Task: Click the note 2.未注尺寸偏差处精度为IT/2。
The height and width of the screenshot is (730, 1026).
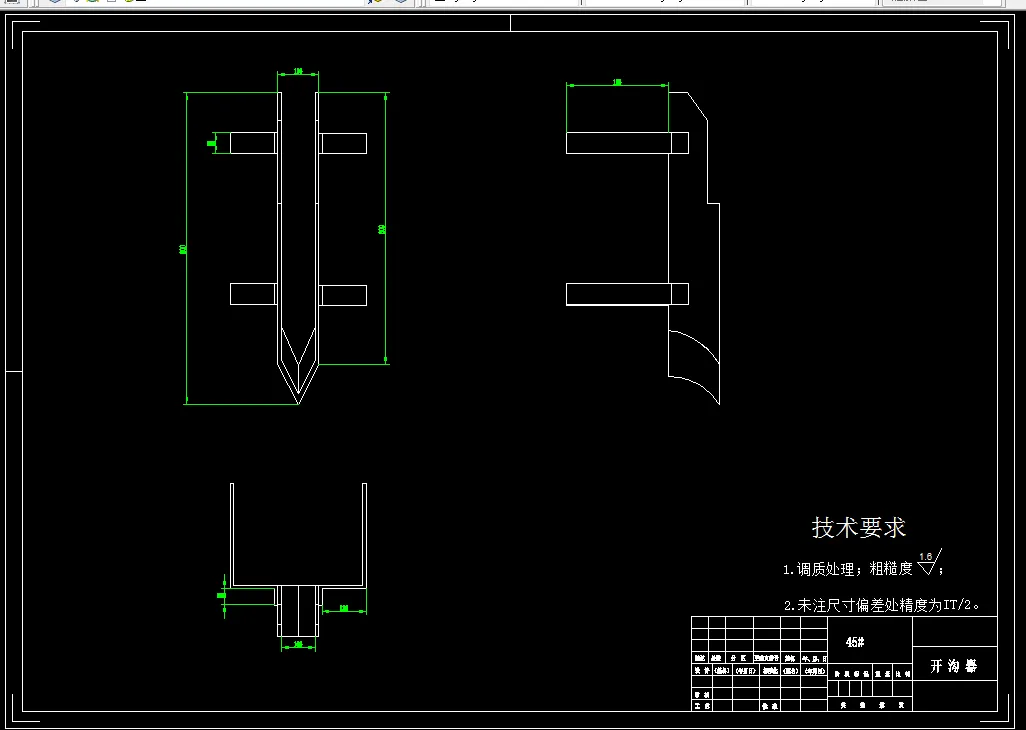Action: 882,606
